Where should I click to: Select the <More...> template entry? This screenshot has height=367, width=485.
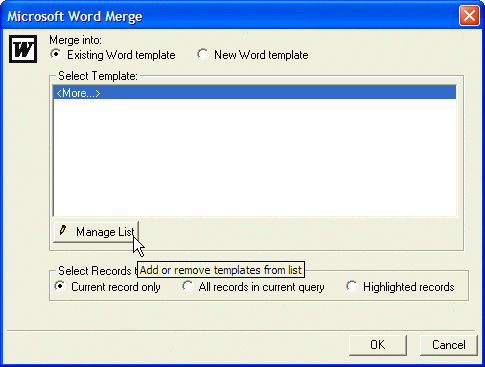point(255,93)
